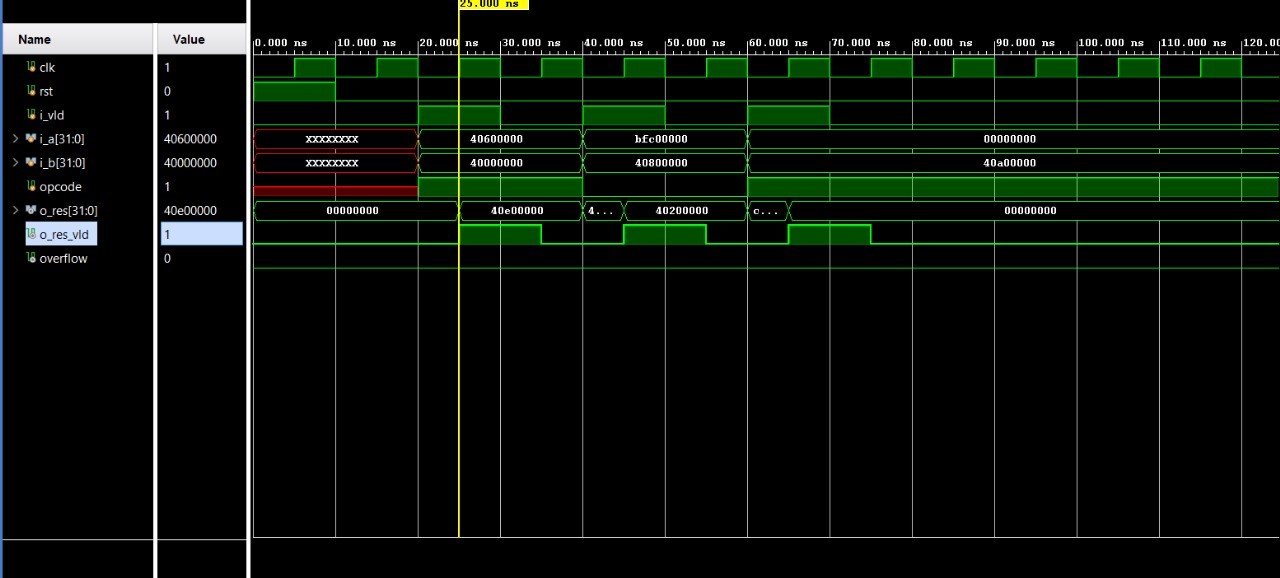
Task: Click the yellow 25.000 ns cursor flag
Action: click(493, 5)
